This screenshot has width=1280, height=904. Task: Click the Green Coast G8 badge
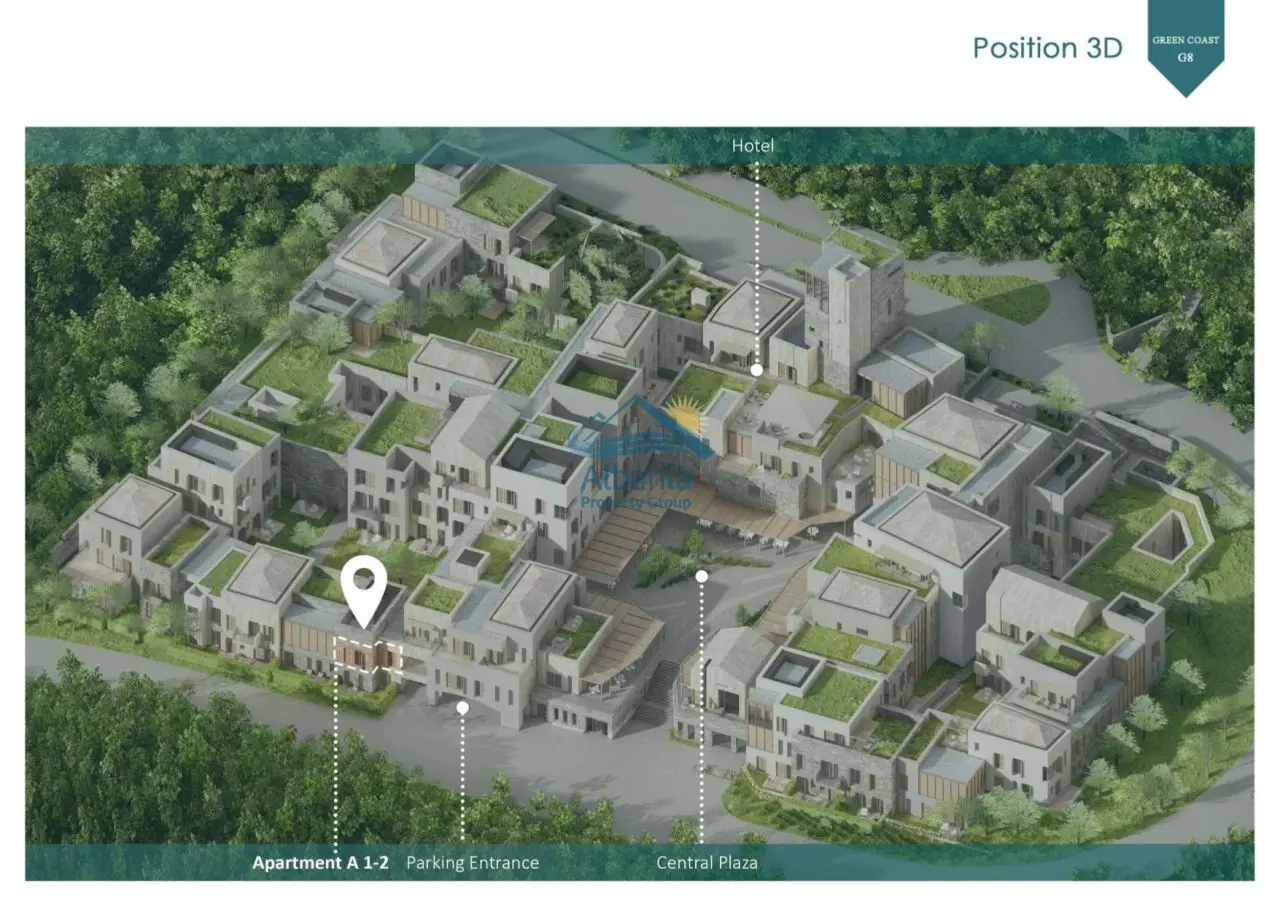[1186, 47]
